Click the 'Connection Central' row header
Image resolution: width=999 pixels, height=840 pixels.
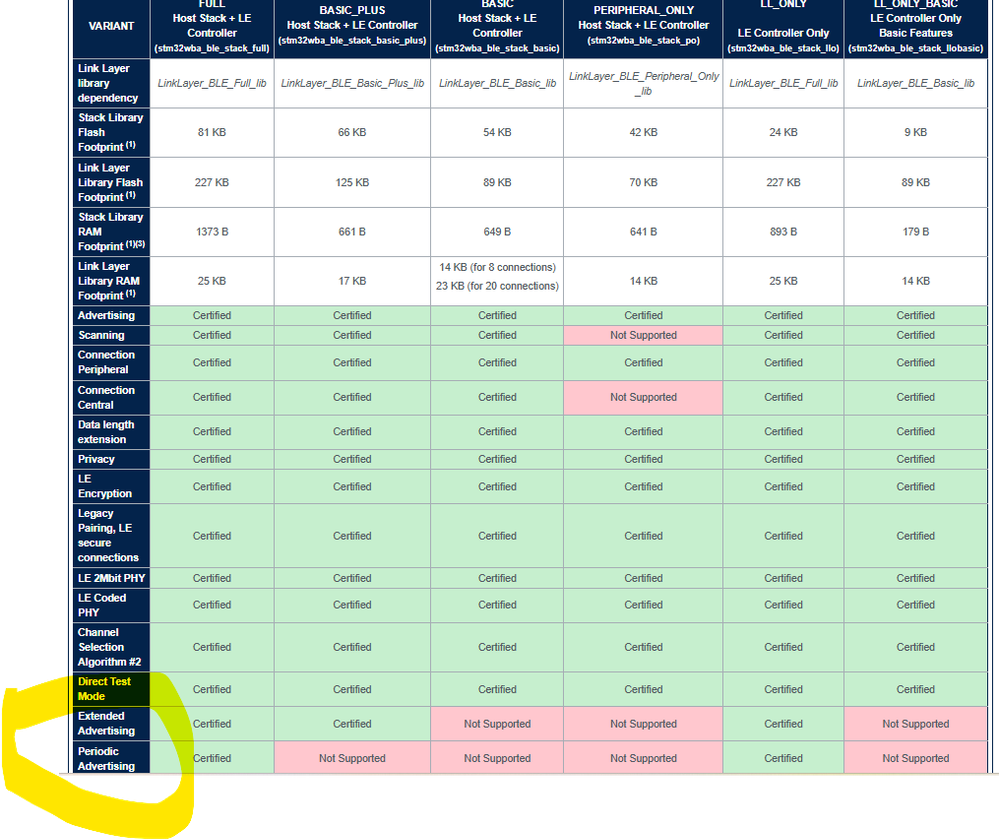111,398
